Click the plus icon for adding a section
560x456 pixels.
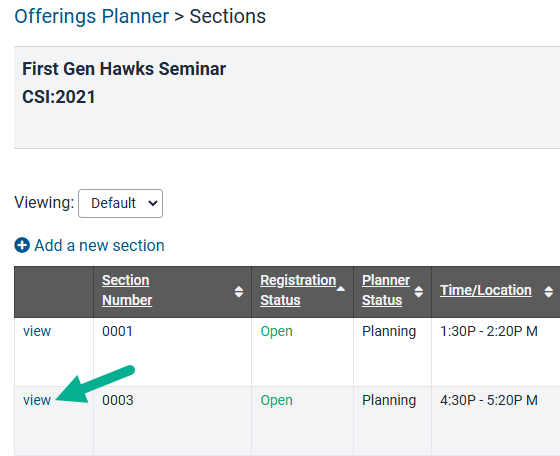22,245
